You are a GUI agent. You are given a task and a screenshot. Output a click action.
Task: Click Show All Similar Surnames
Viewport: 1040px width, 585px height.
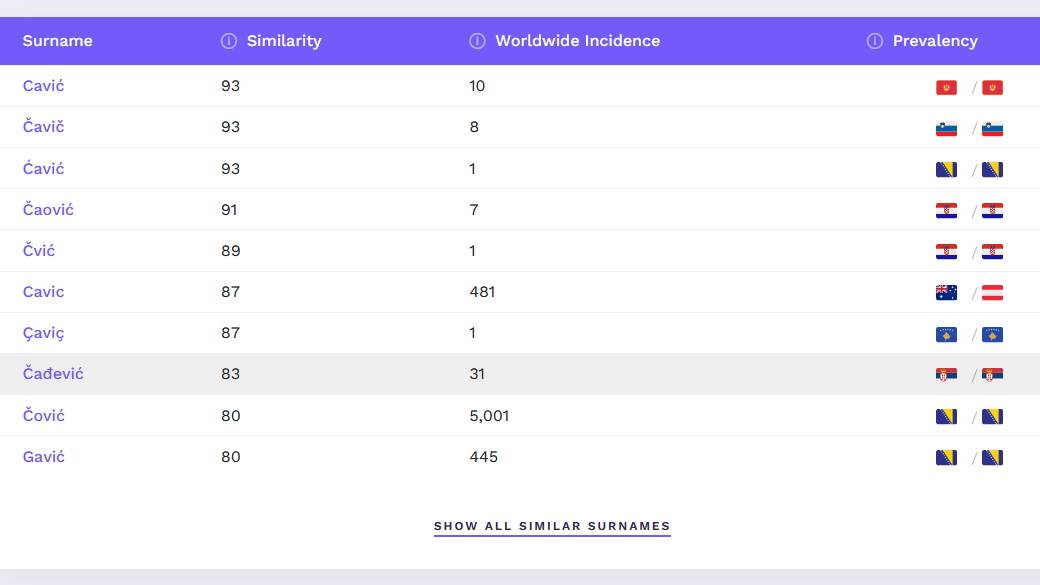coord(552,526)
